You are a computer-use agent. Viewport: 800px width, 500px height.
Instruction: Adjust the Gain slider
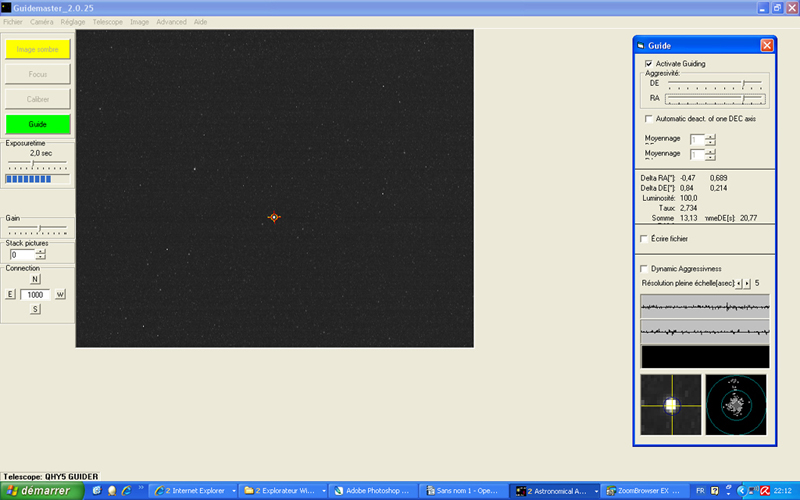pos(37,228)
